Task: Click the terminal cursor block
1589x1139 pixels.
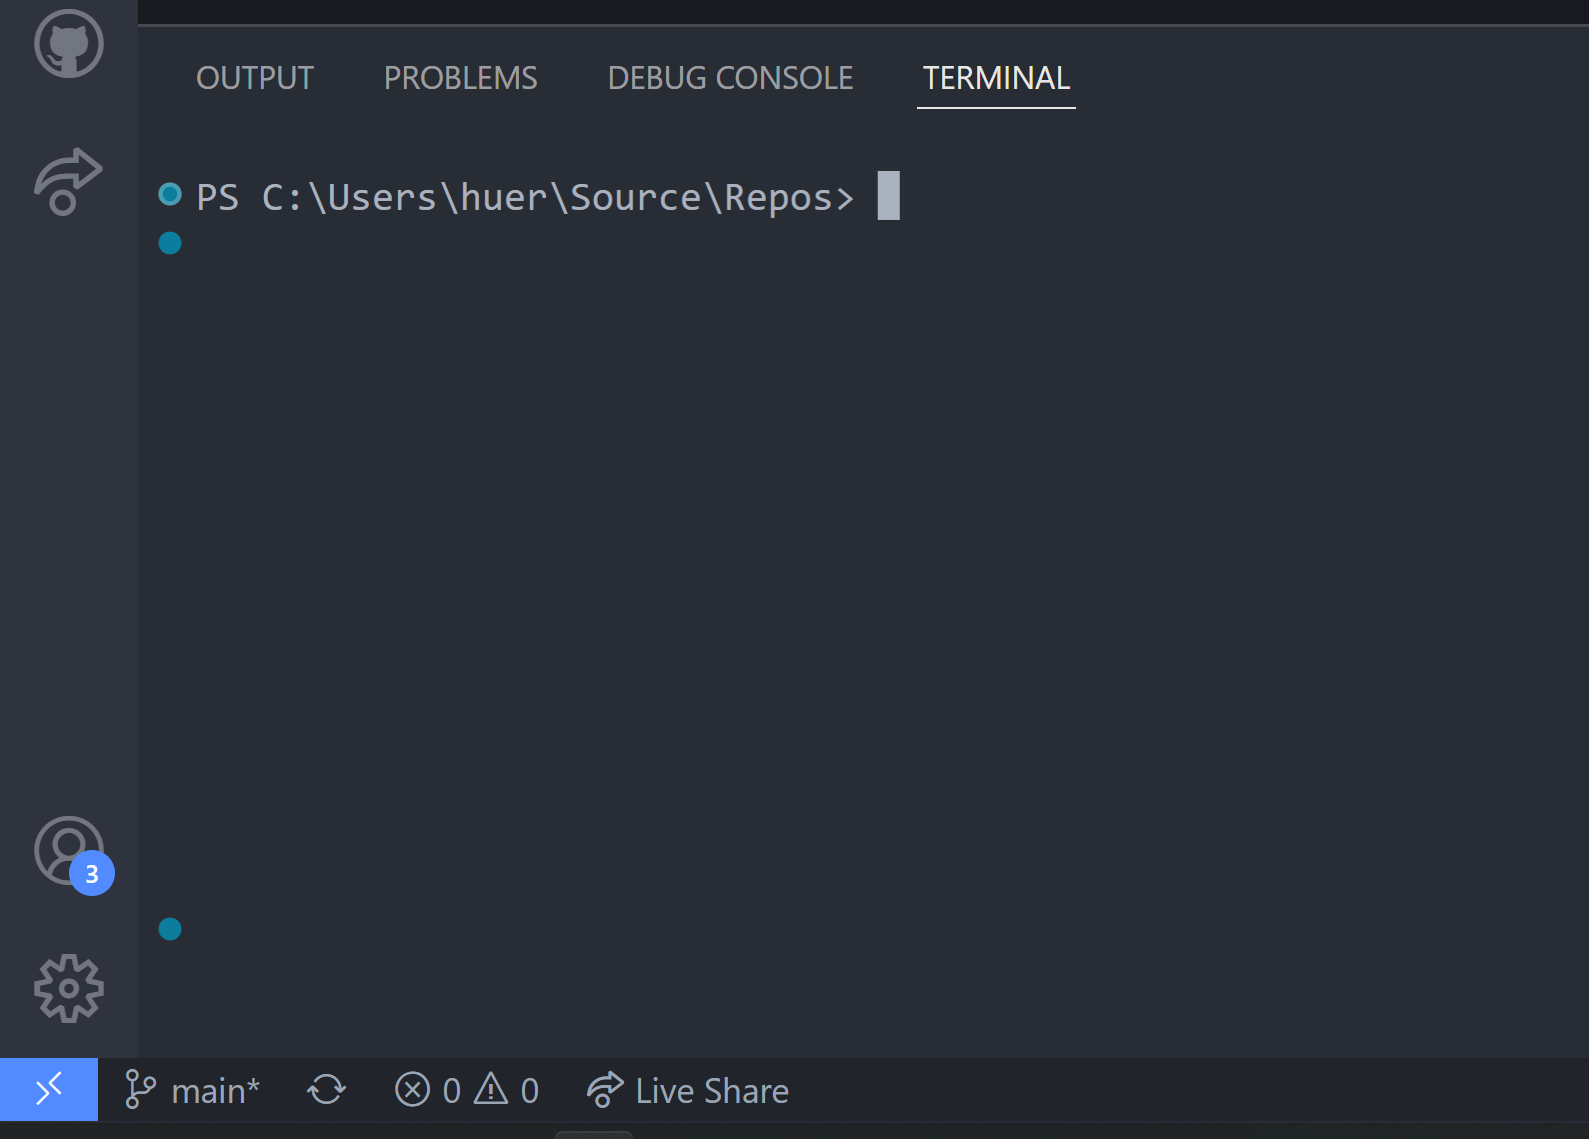Action: point(886,196)
